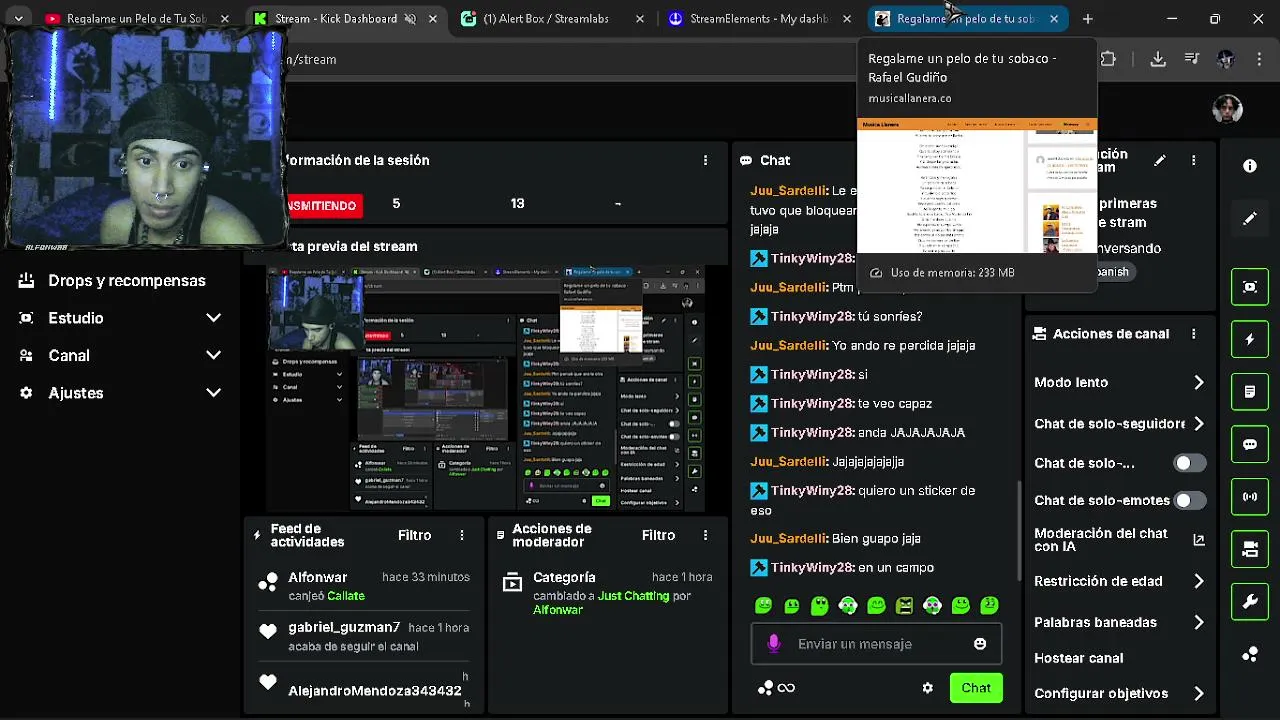This screenshot has height=720, width=1280.
Task: Edit stream info with the pencil icon
Action: pos(1159,160)
